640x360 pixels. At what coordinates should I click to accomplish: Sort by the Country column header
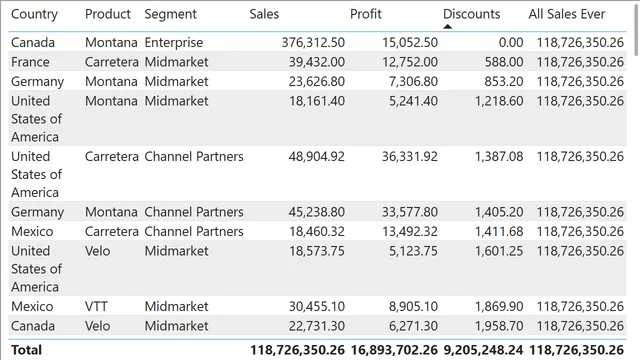tap(34, 14)
